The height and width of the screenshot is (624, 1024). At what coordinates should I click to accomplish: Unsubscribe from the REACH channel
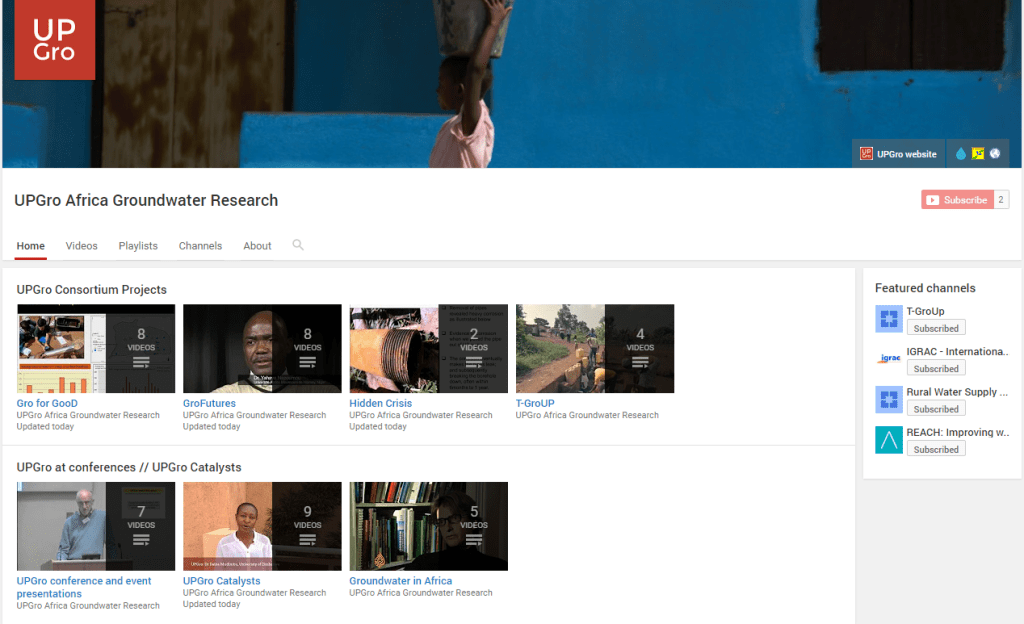coord(936,450)
